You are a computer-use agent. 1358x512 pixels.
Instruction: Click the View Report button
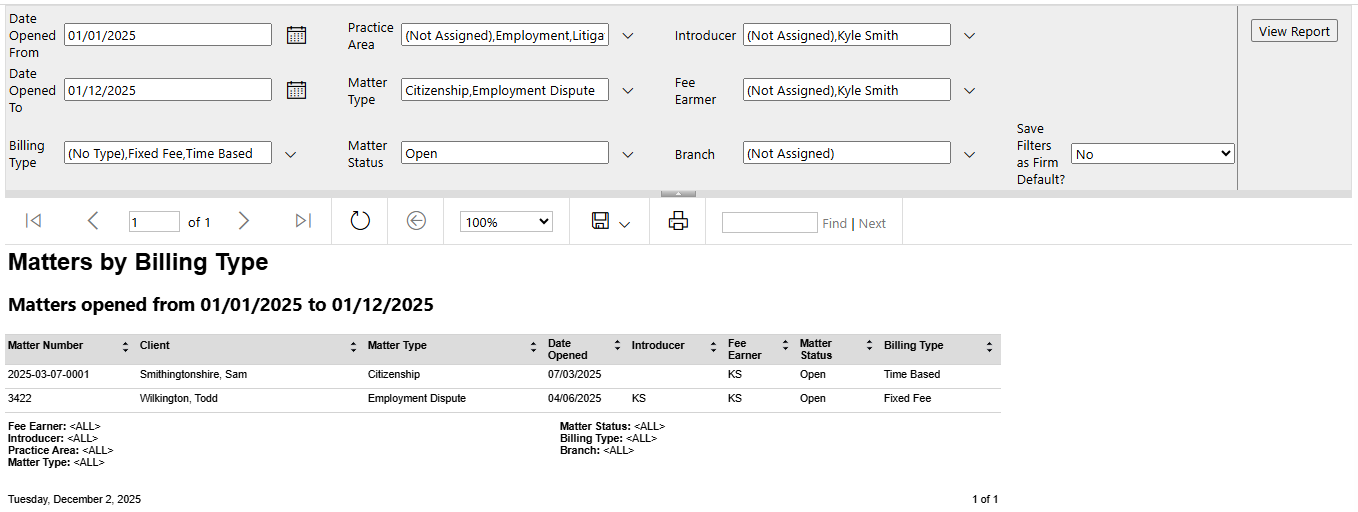click(1293, 31)
